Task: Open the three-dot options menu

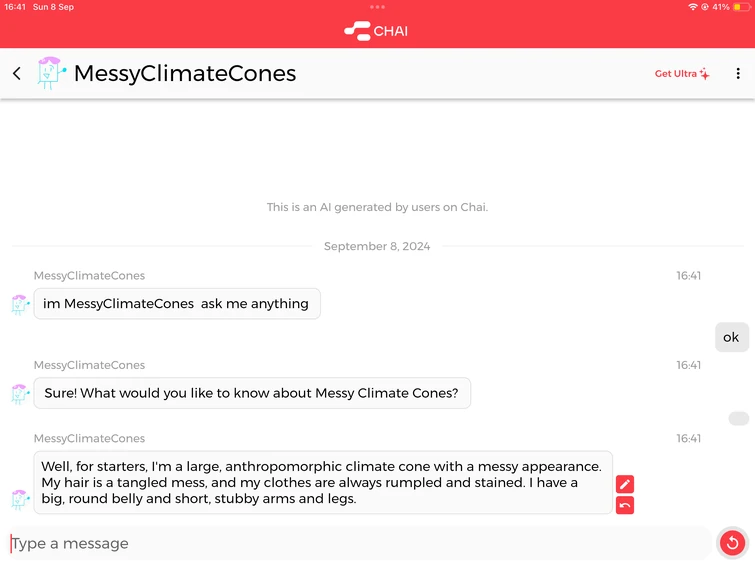Action: [738, 74]
